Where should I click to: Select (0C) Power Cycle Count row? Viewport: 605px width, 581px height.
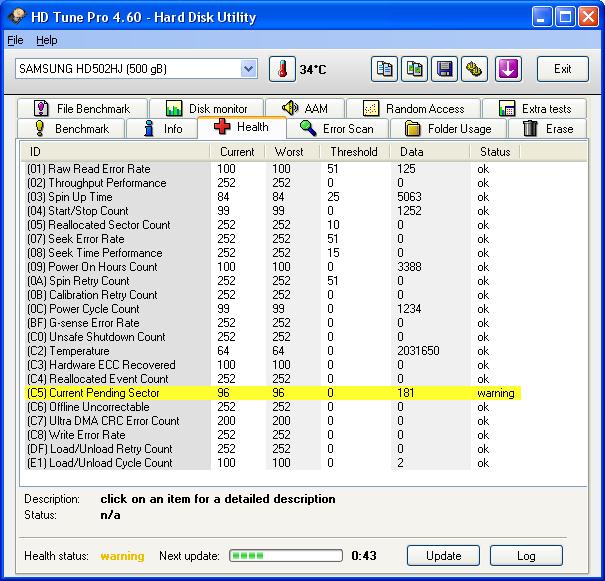coord(272,309)
